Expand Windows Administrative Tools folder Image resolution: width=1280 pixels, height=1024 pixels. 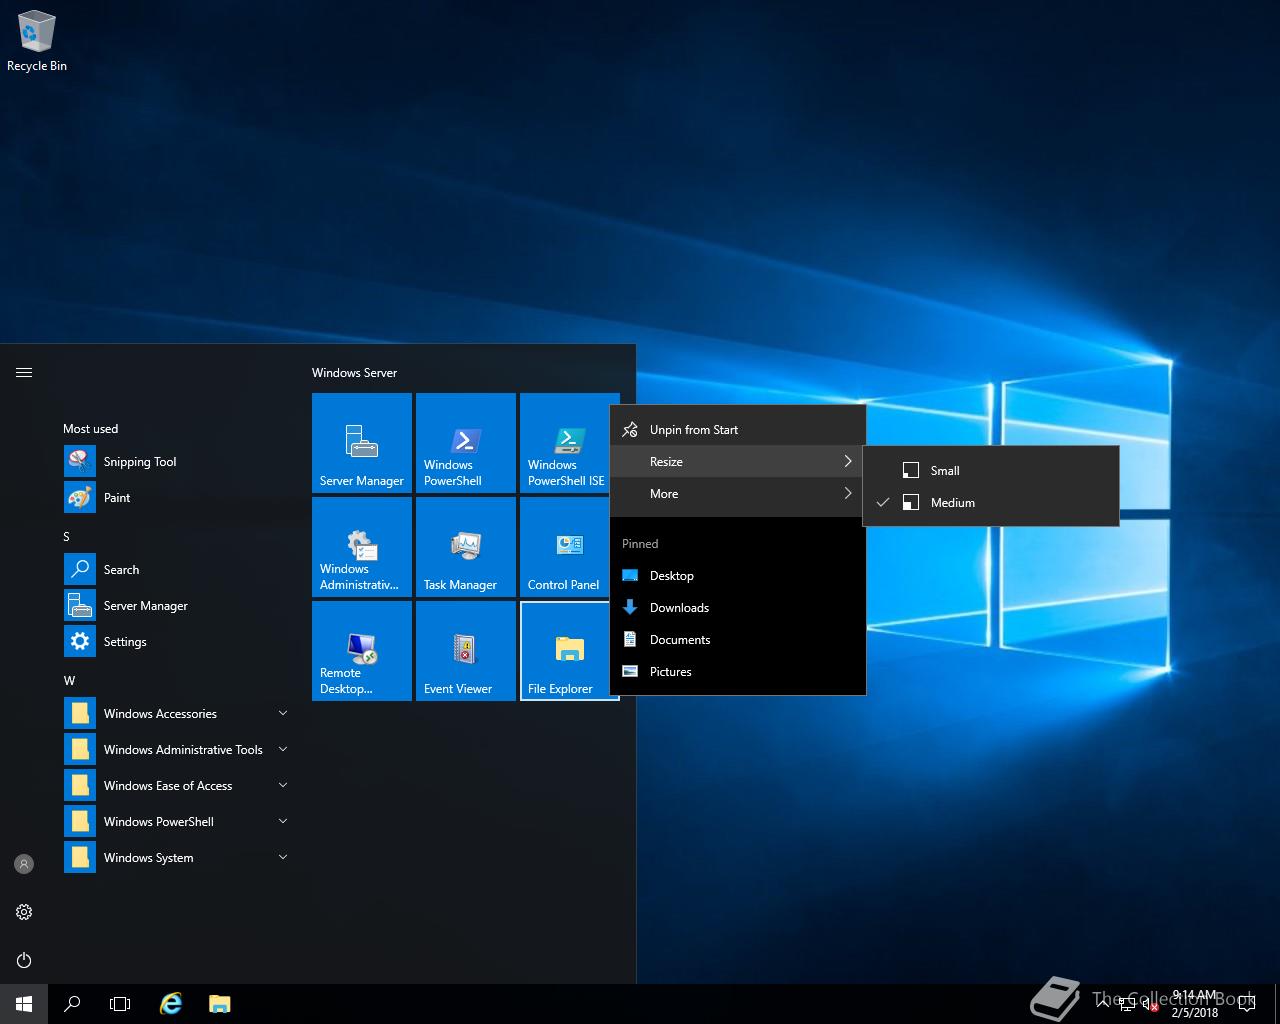(176, 749)
